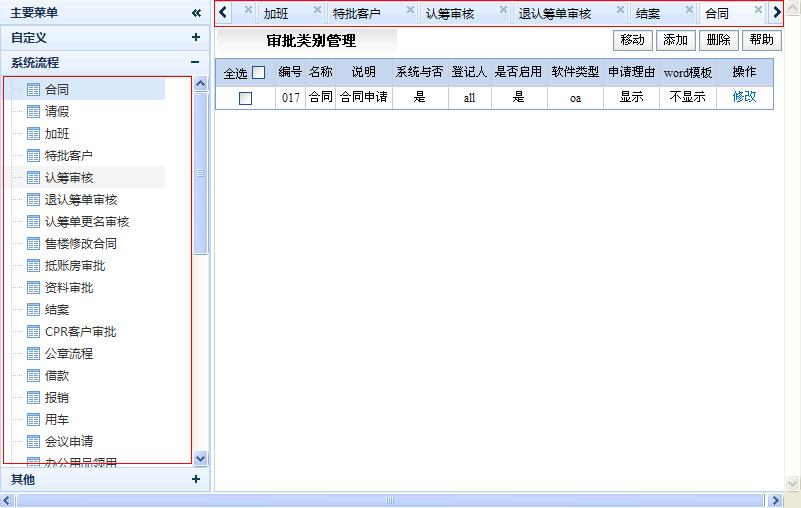Viewport: 801px width, 508px height.
Task: Expand the 其他 menu section
Action: click(196, 480)
